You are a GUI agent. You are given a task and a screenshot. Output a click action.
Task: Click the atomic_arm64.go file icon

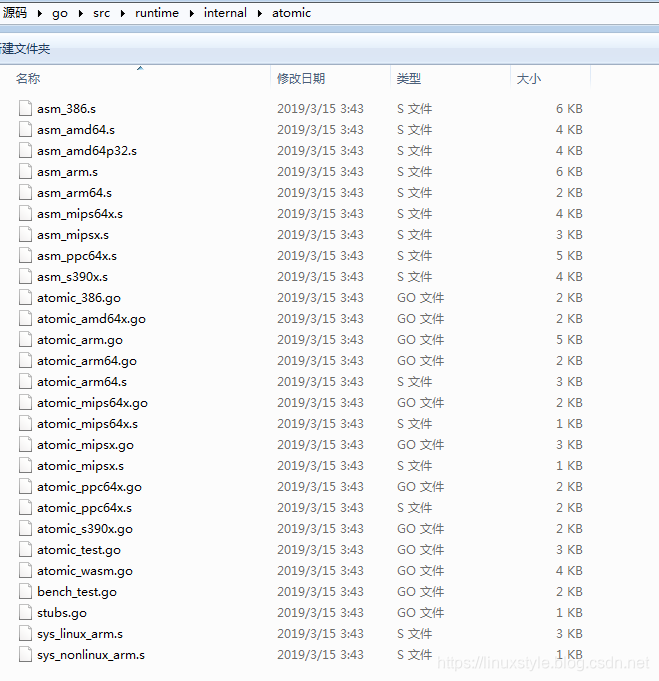[x=26, y=360]
